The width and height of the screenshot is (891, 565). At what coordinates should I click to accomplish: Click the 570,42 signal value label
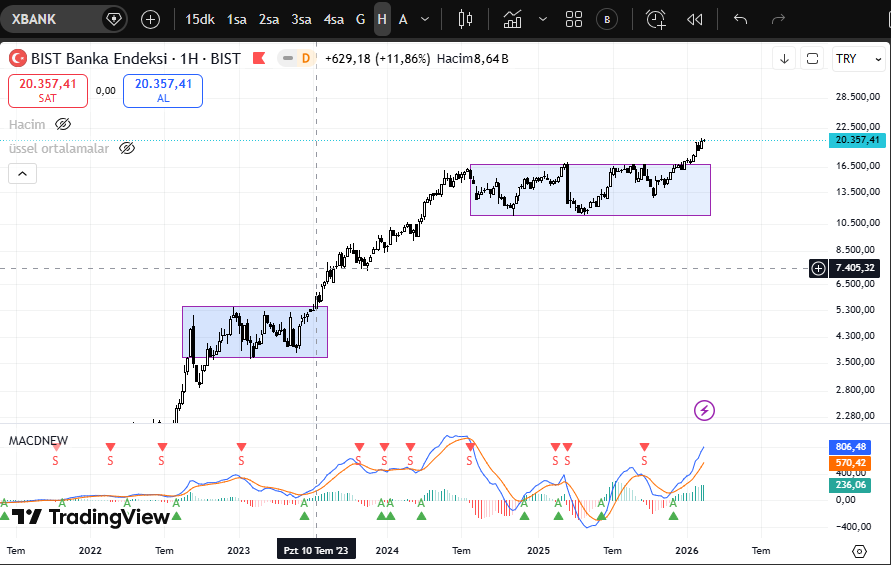pos(850,463)
